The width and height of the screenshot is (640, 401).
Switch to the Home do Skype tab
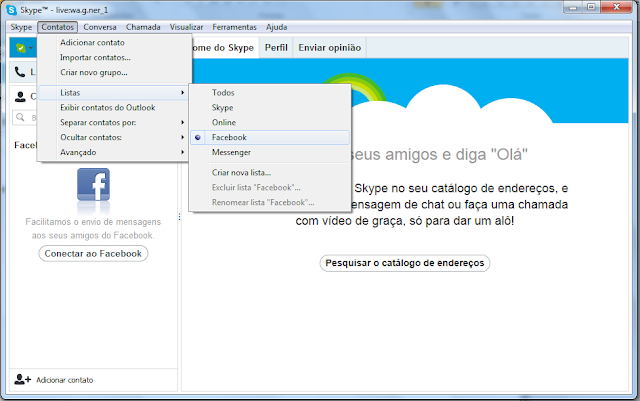[x=225, y=48]
